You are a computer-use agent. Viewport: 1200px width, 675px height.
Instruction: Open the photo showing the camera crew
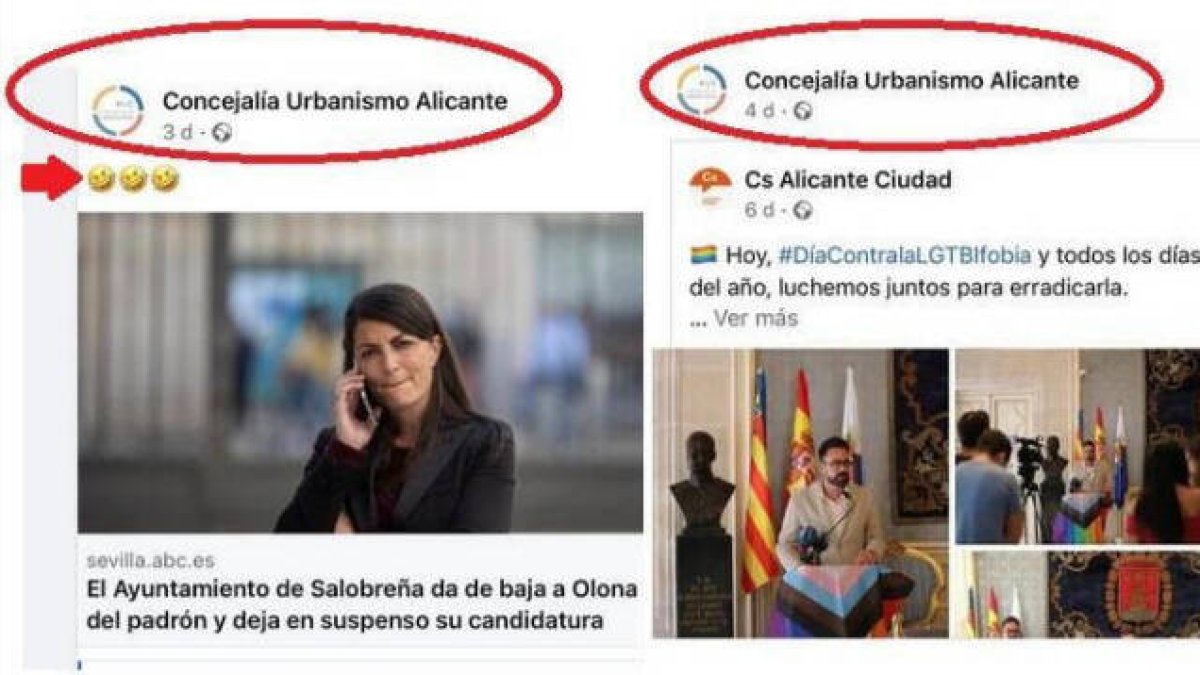point(1078,446)
